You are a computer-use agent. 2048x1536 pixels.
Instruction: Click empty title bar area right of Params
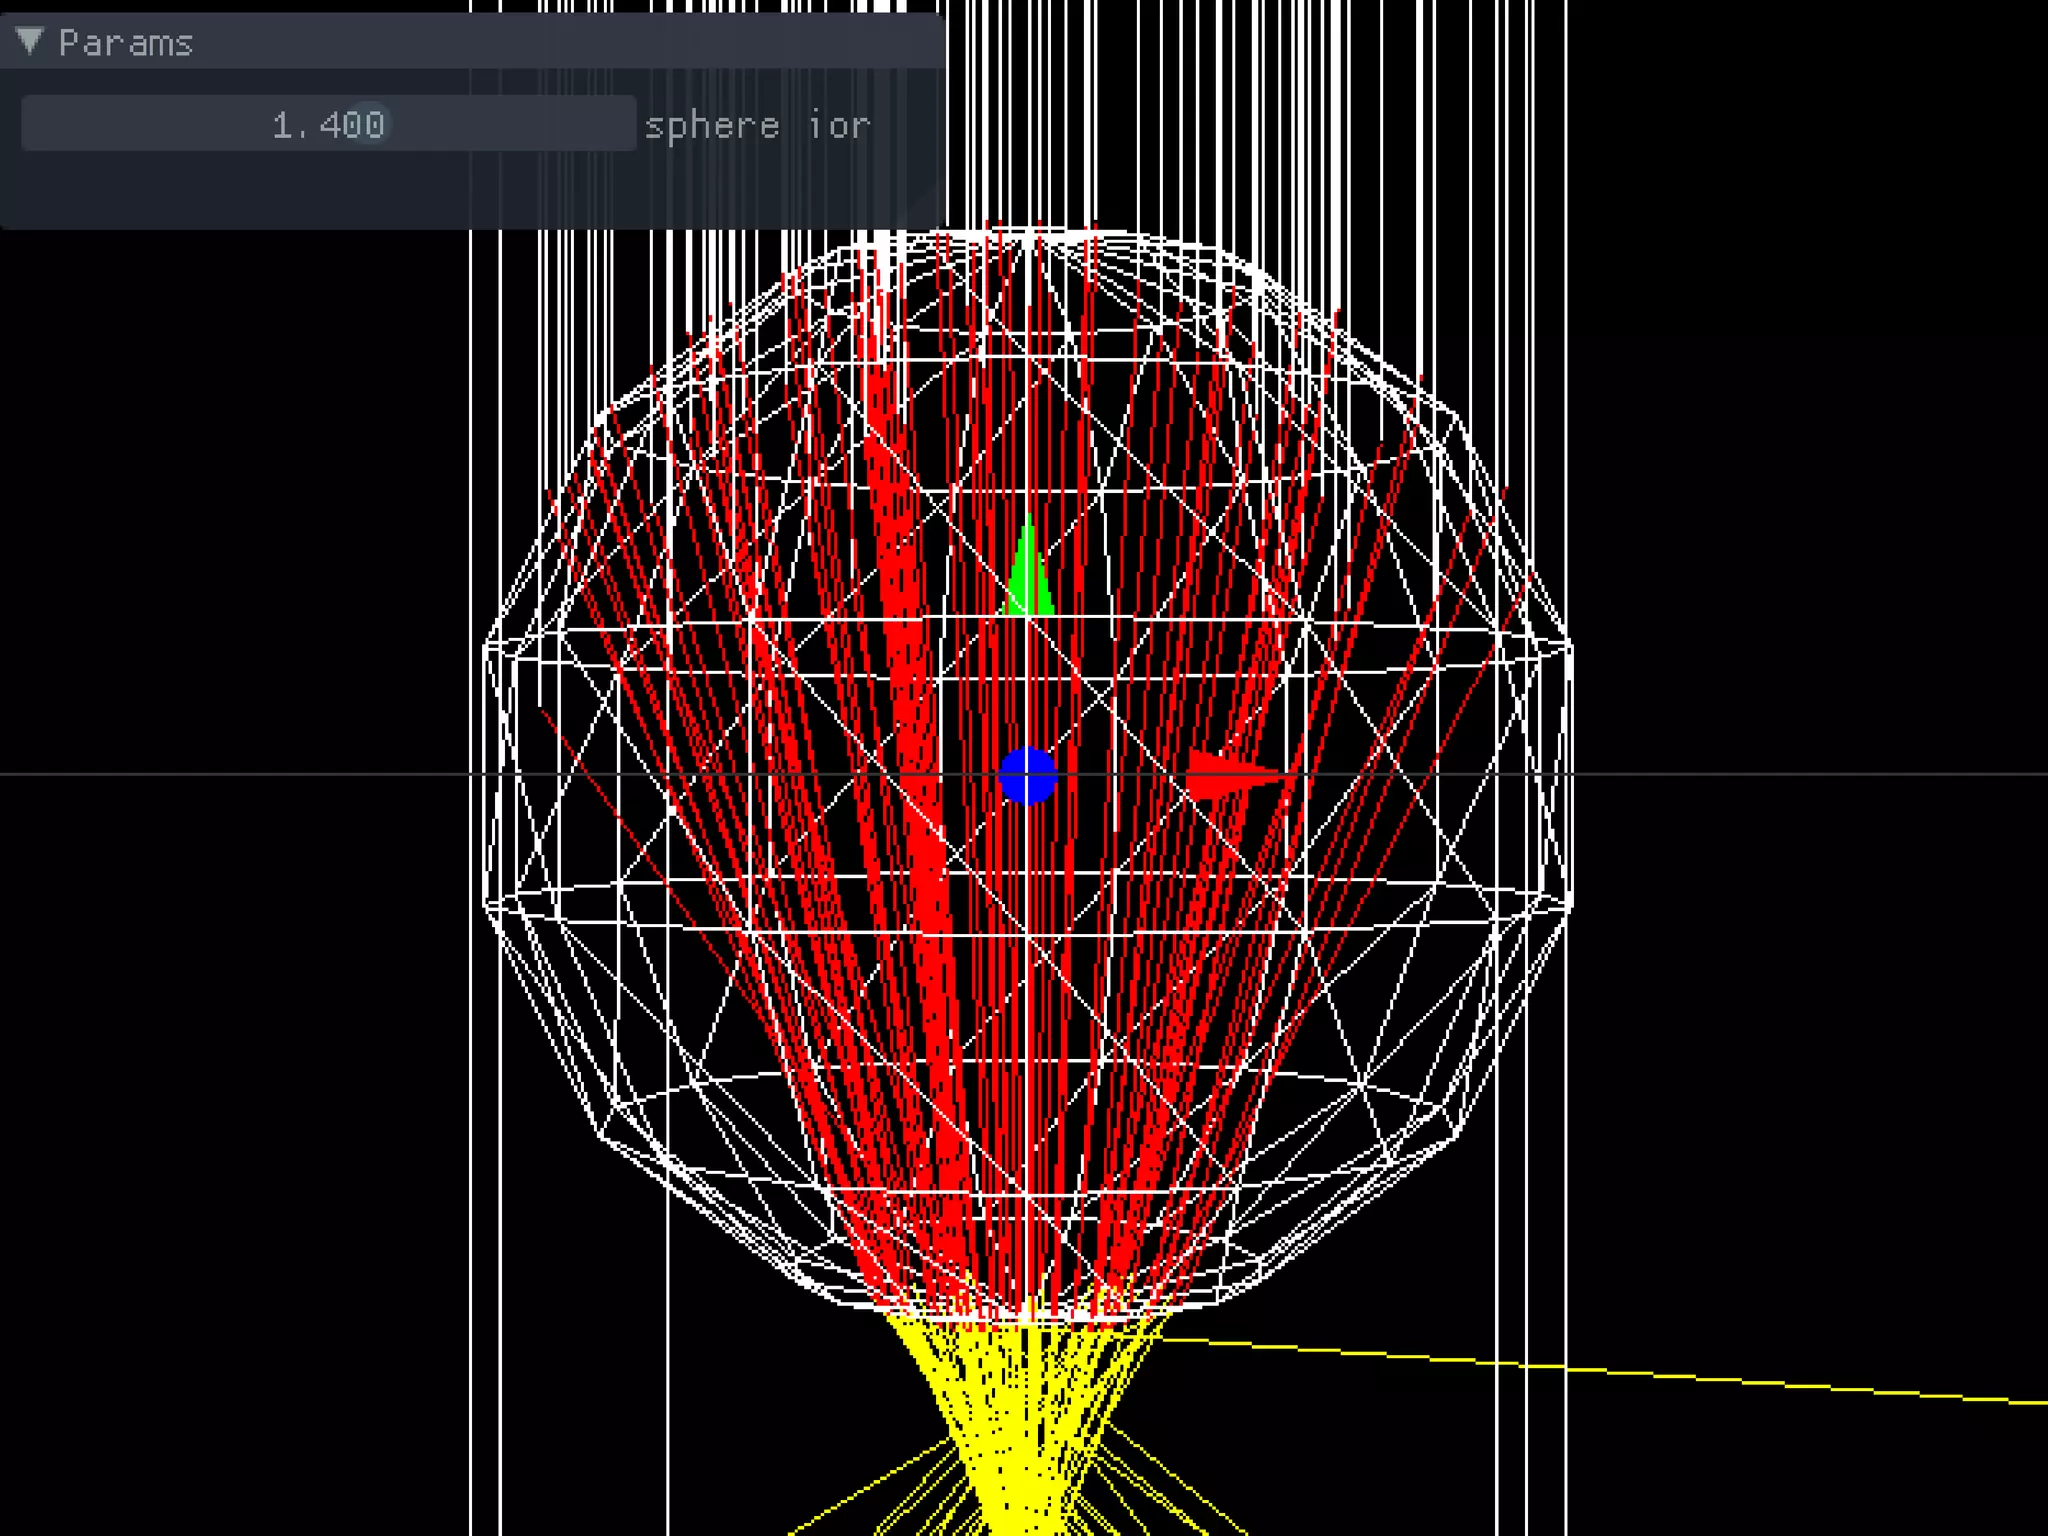tap(560, 42)
